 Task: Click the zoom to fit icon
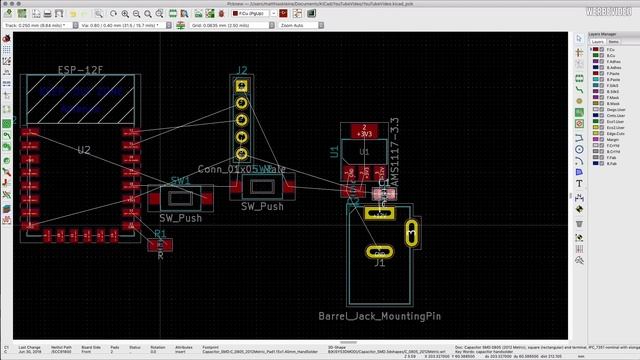point(148,13)
